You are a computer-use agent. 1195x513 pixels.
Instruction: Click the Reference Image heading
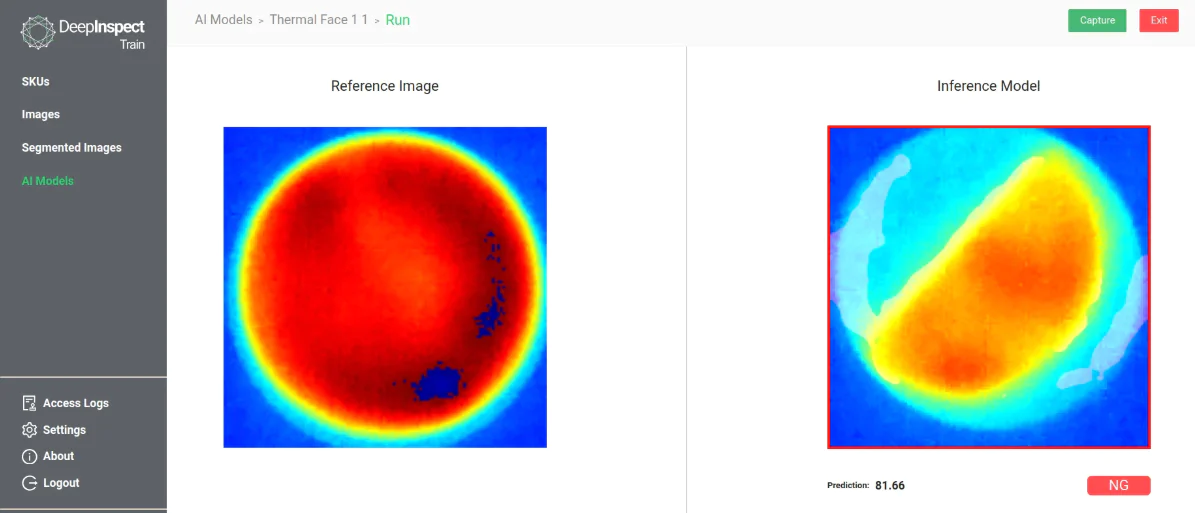[x=385, y=86]
